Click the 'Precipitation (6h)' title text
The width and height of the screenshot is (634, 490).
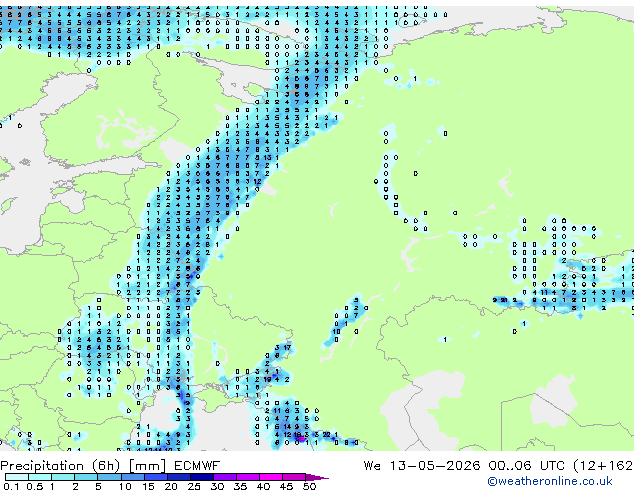(60, 466)
